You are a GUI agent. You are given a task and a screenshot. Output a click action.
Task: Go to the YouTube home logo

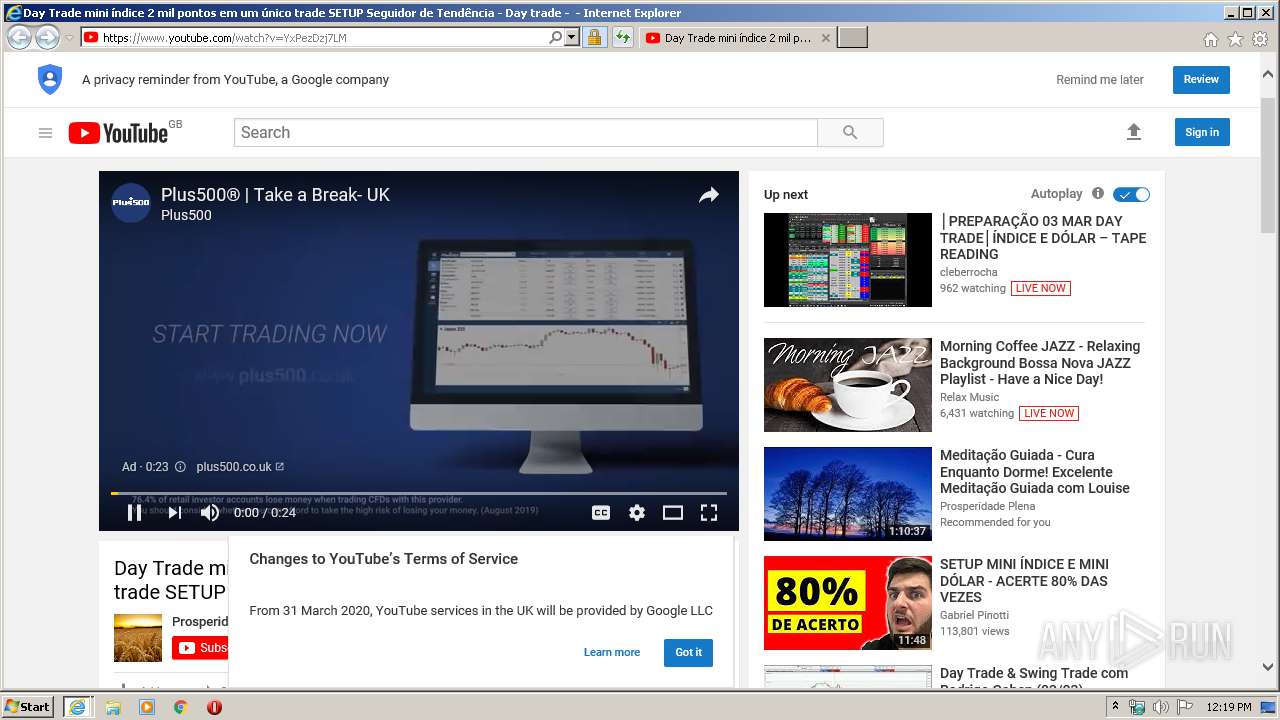coord(118,133)
